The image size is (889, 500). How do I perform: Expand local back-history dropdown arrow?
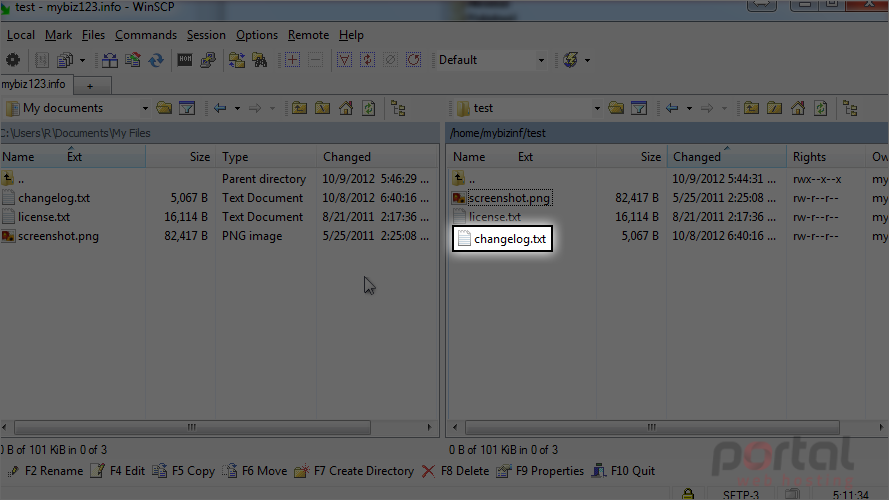tap(237, 108)
